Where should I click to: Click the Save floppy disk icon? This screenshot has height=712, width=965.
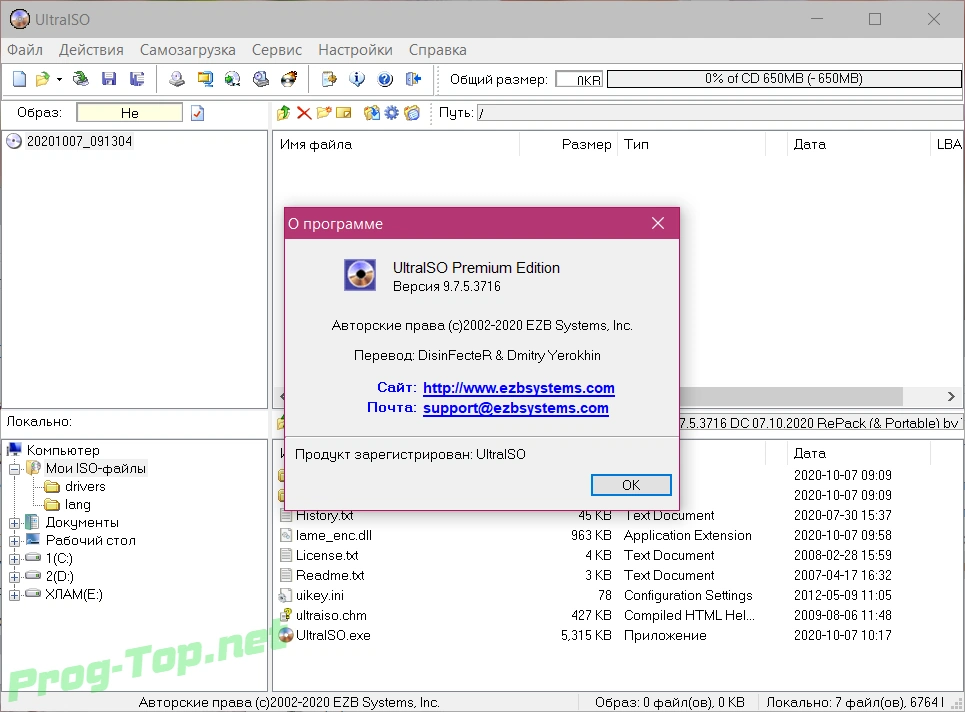click(109, 79)
